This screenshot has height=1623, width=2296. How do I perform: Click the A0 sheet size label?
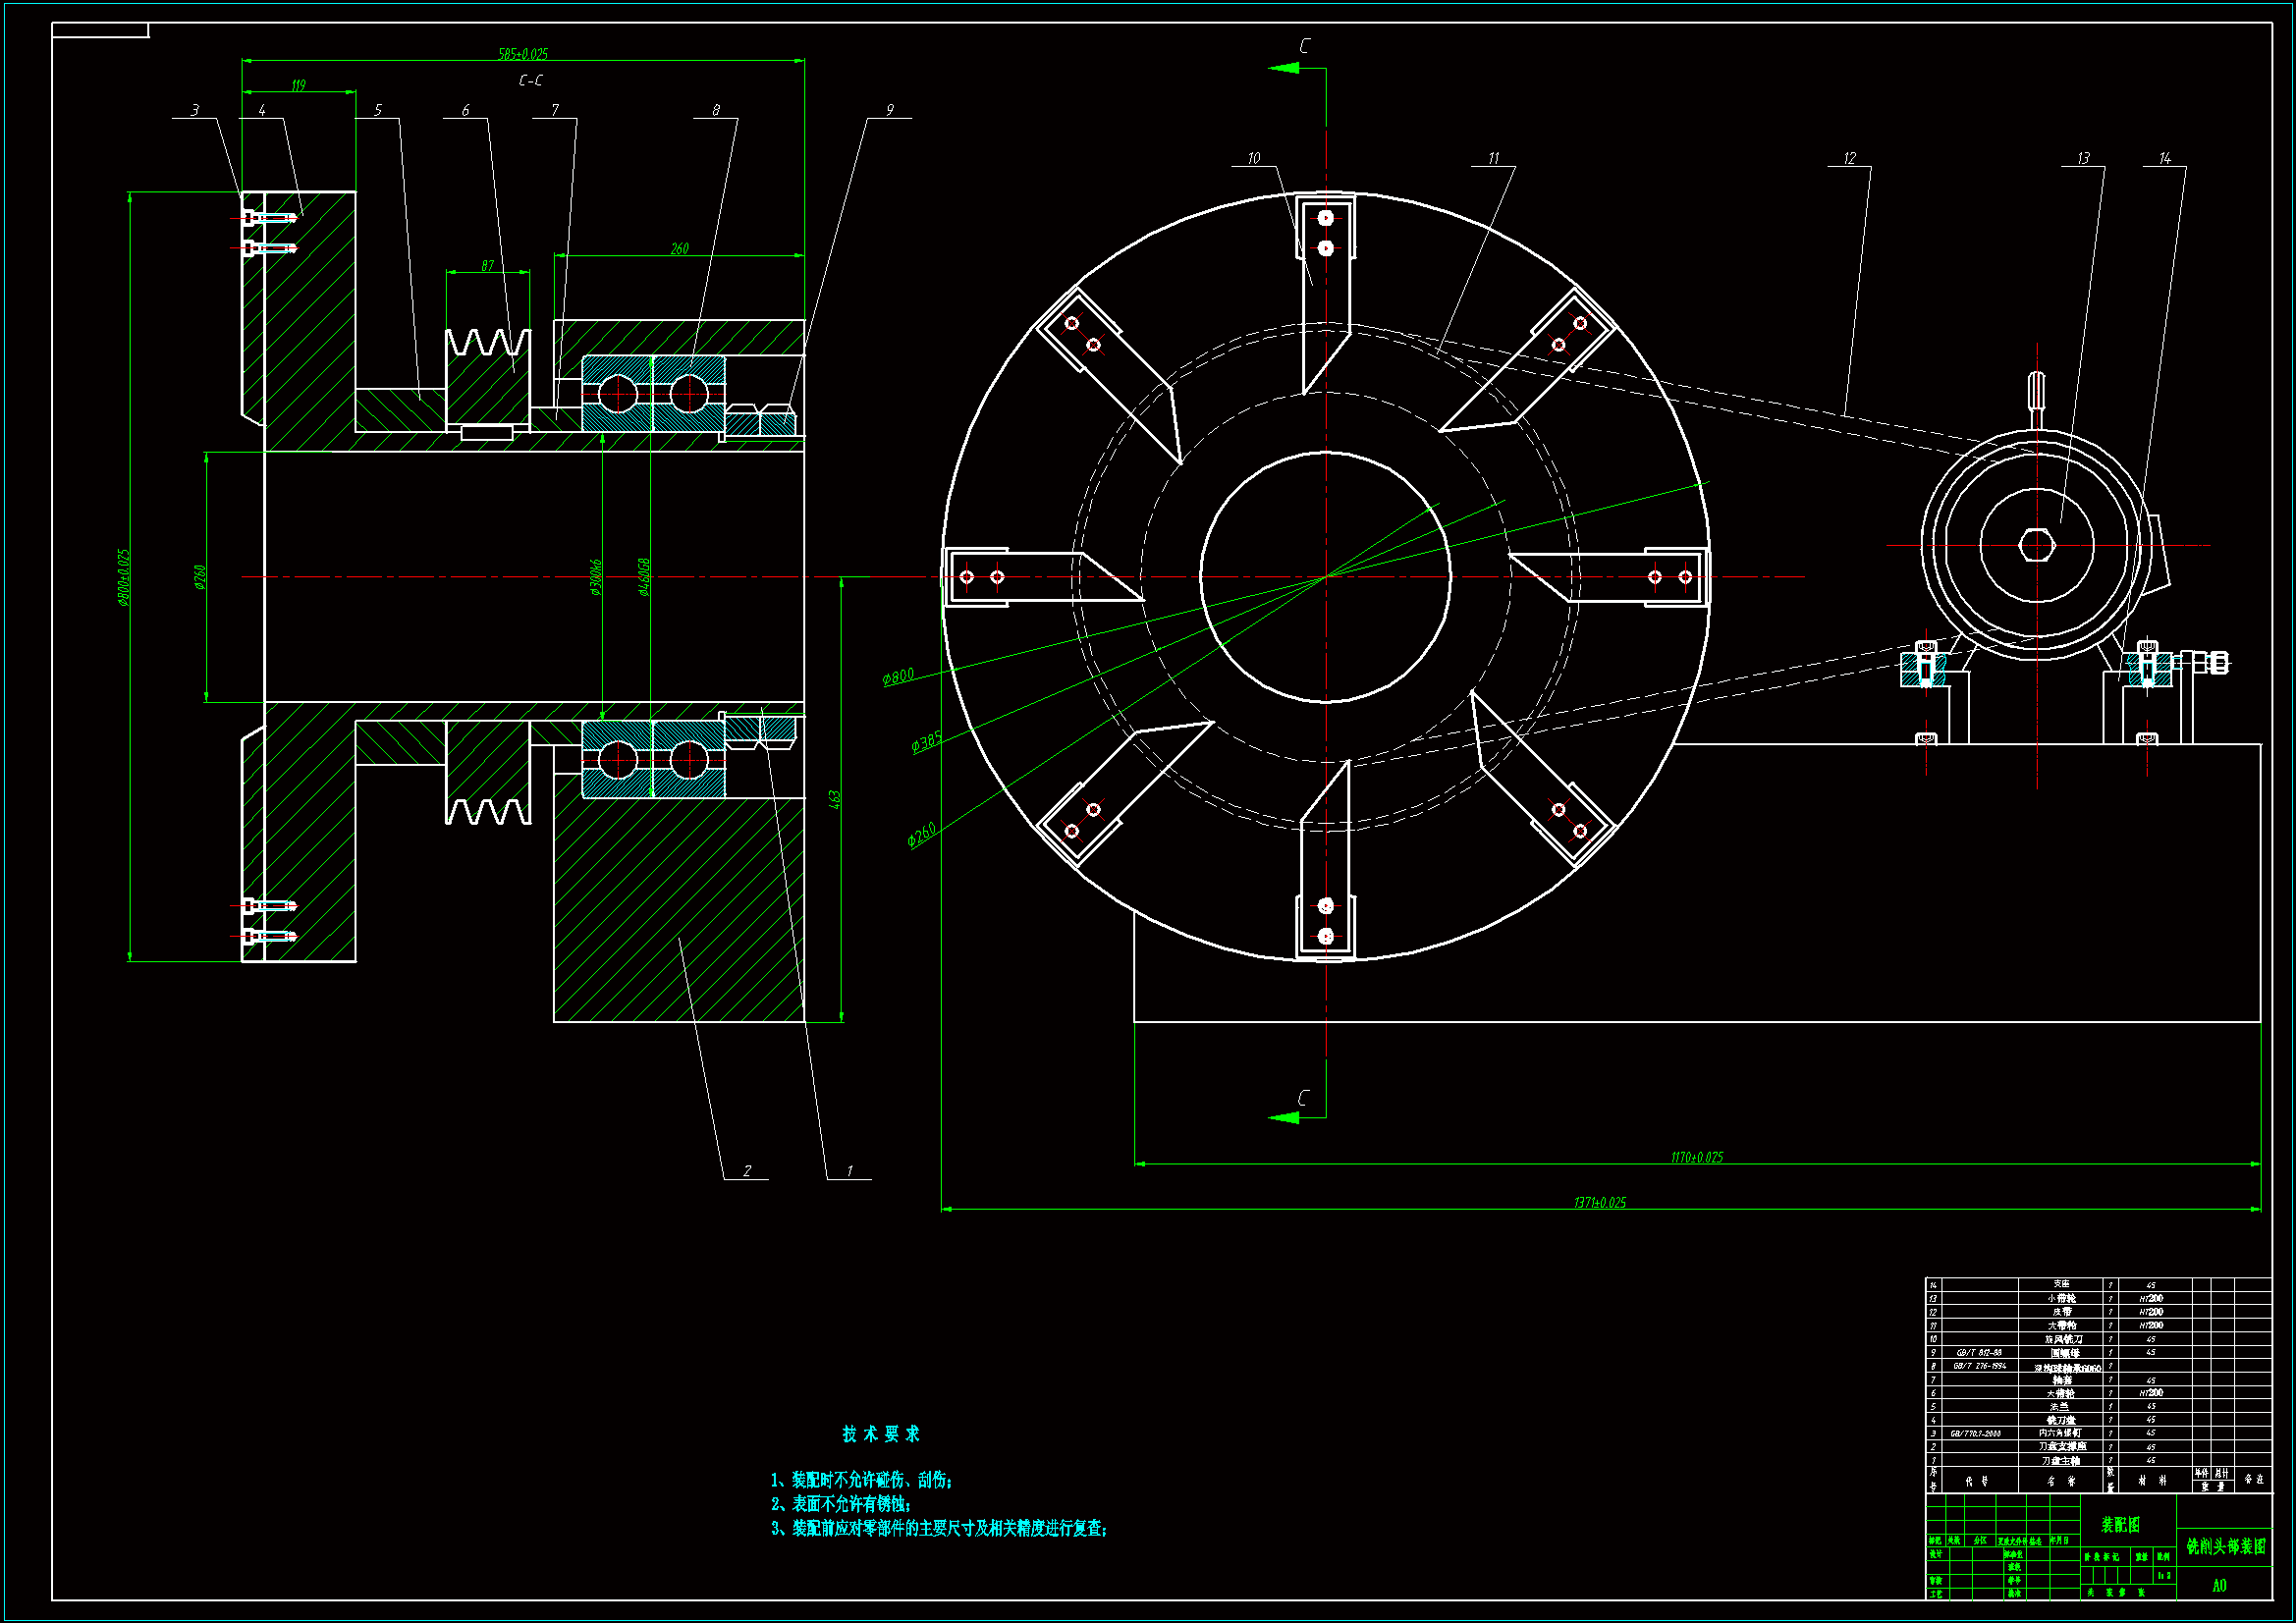[x=2219, y=1586]
